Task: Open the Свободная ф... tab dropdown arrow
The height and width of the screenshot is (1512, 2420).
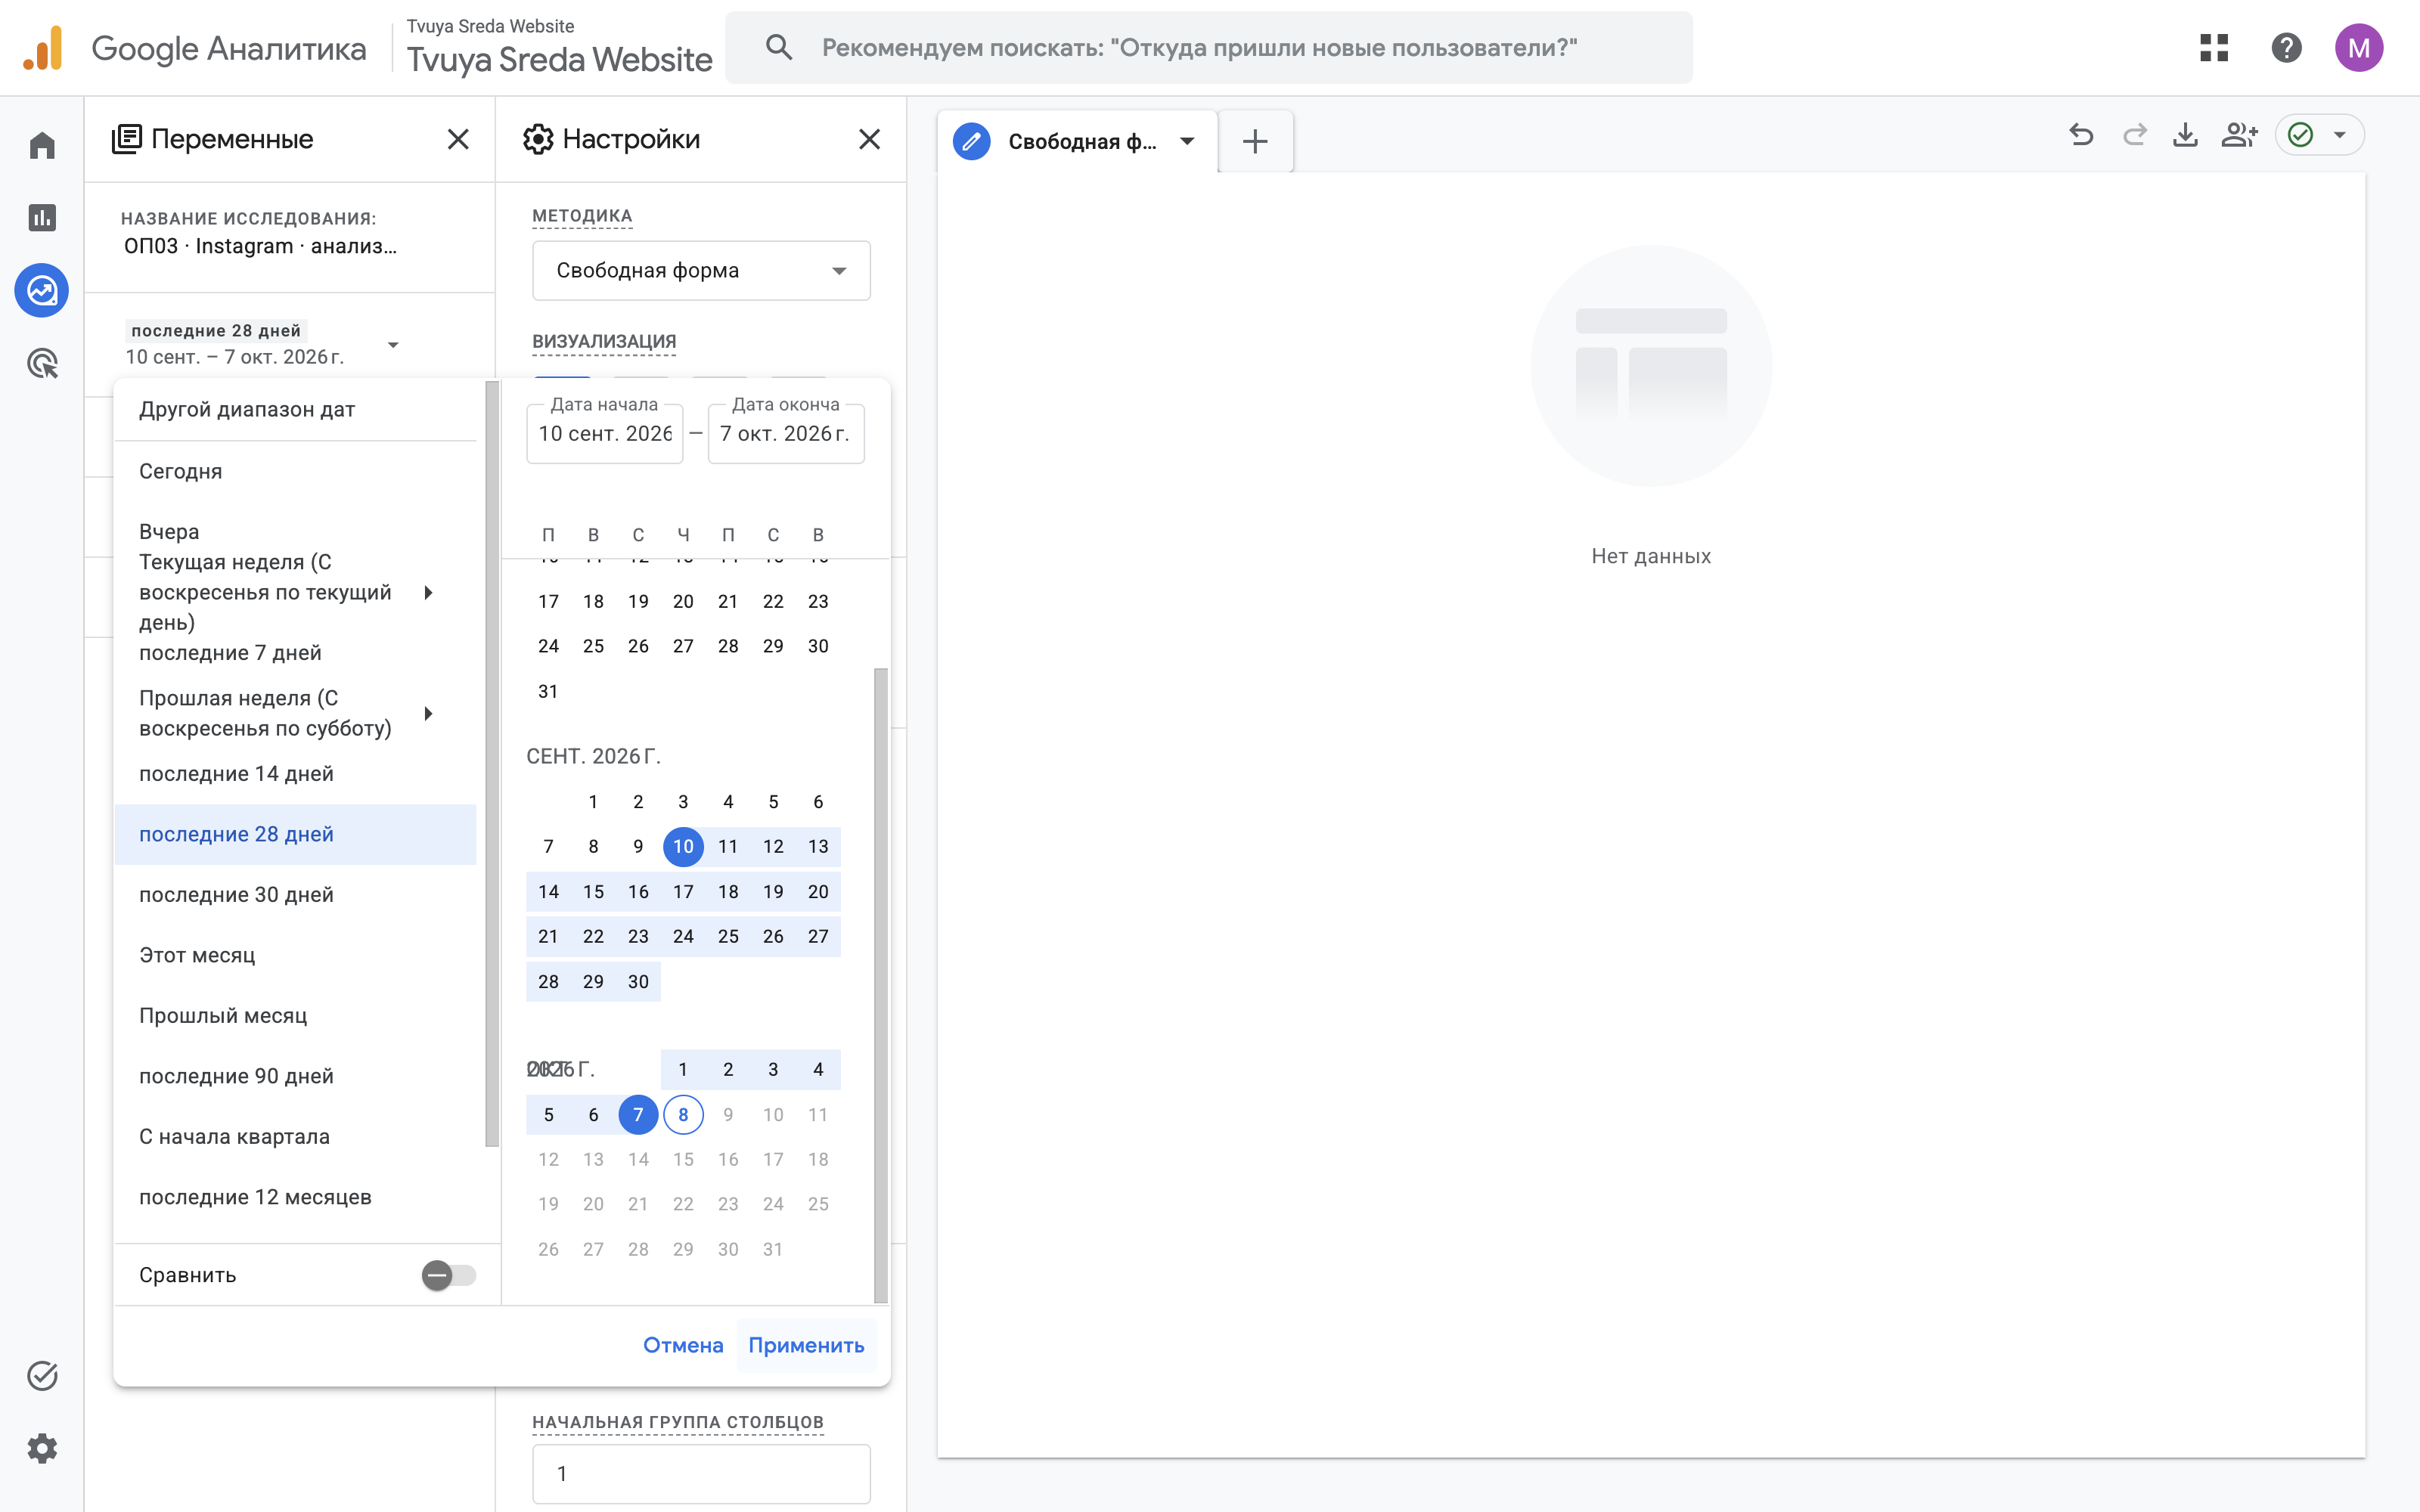Action: coord(1187,141)
